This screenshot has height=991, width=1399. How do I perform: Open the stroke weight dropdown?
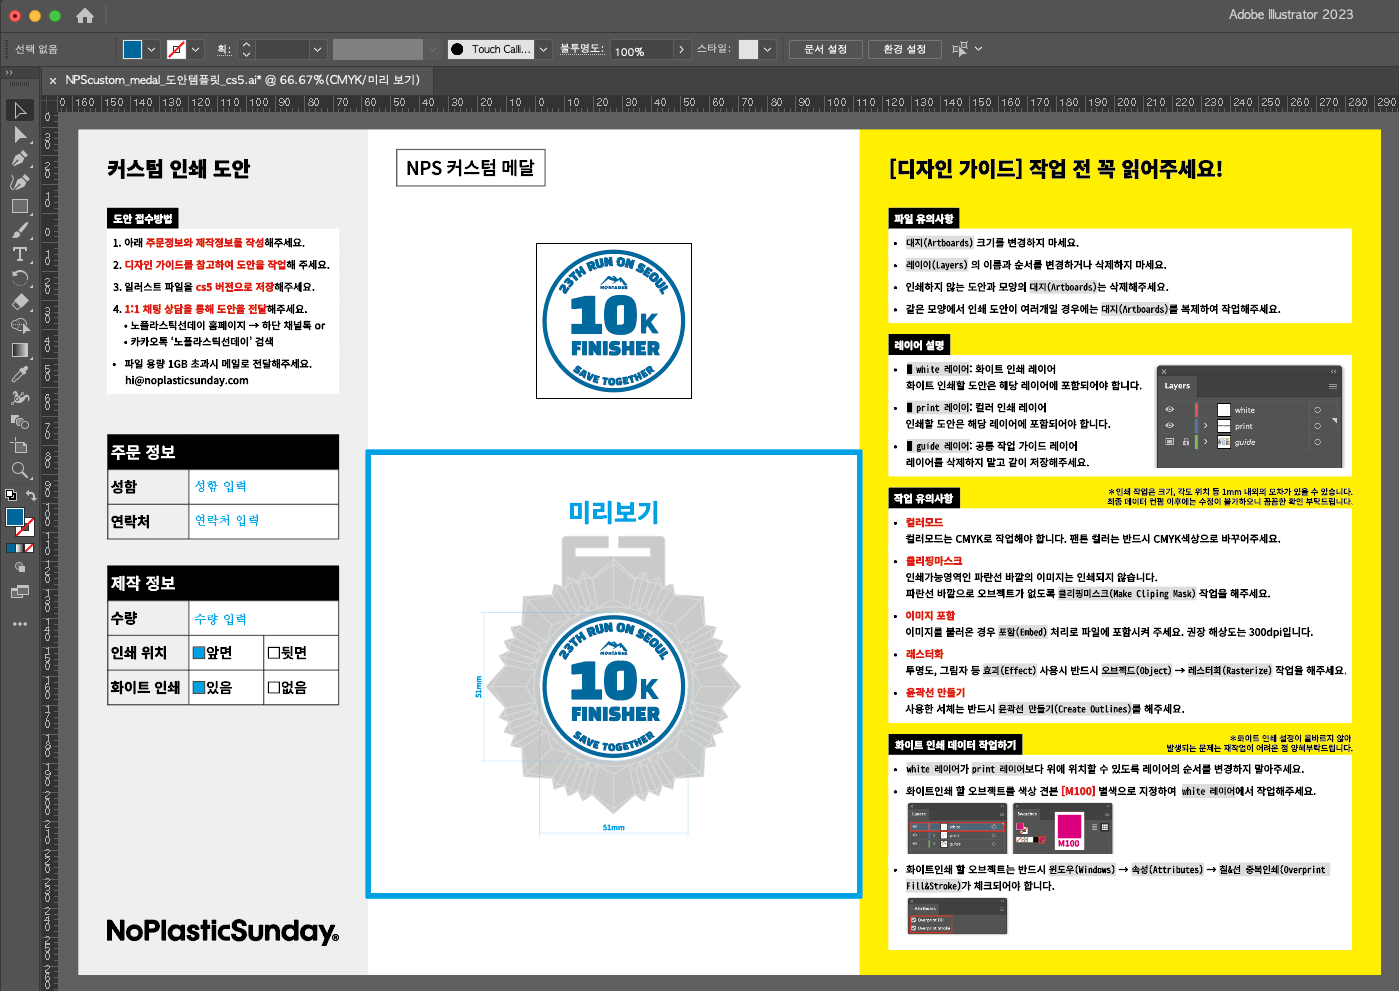318,49
